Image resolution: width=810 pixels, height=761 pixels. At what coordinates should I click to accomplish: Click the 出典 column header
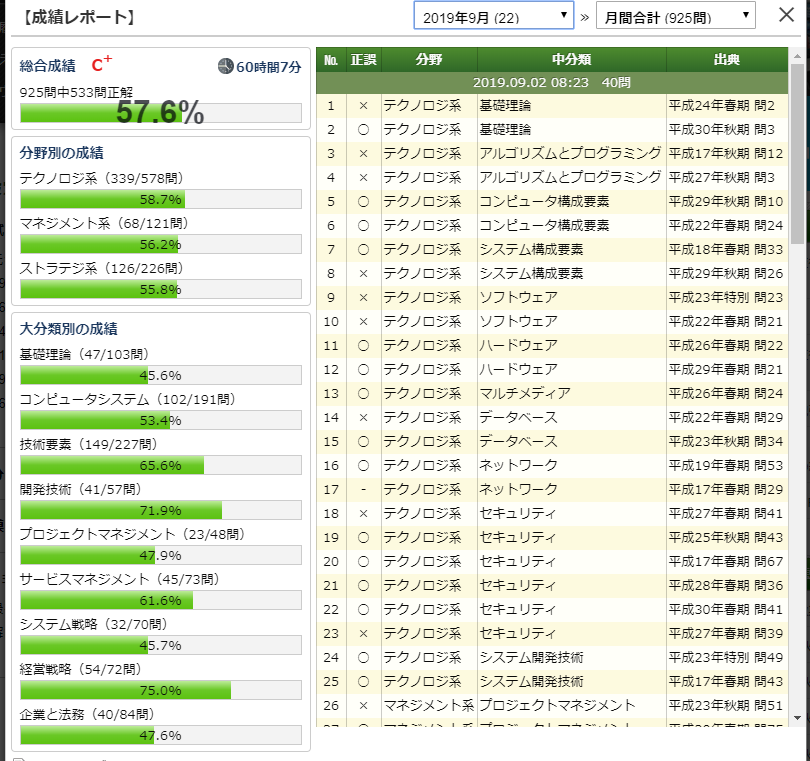(727, 60)
